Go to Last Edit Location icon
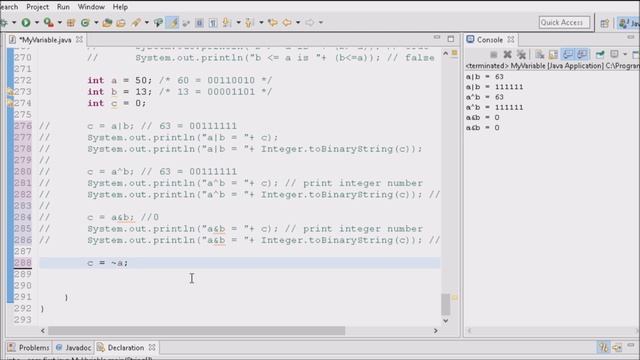Viewport: 640px width, 360px height. point(272,23)
